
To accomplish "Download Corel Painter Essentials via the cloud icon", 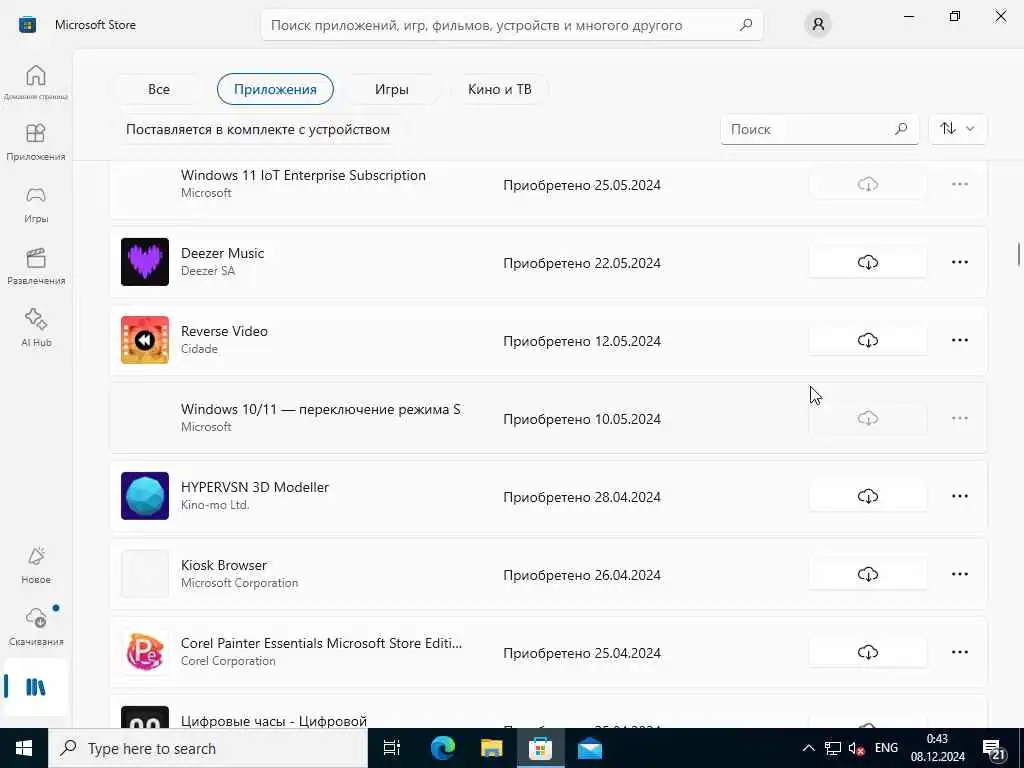I will pyautogui.click(x=867, y=652).
